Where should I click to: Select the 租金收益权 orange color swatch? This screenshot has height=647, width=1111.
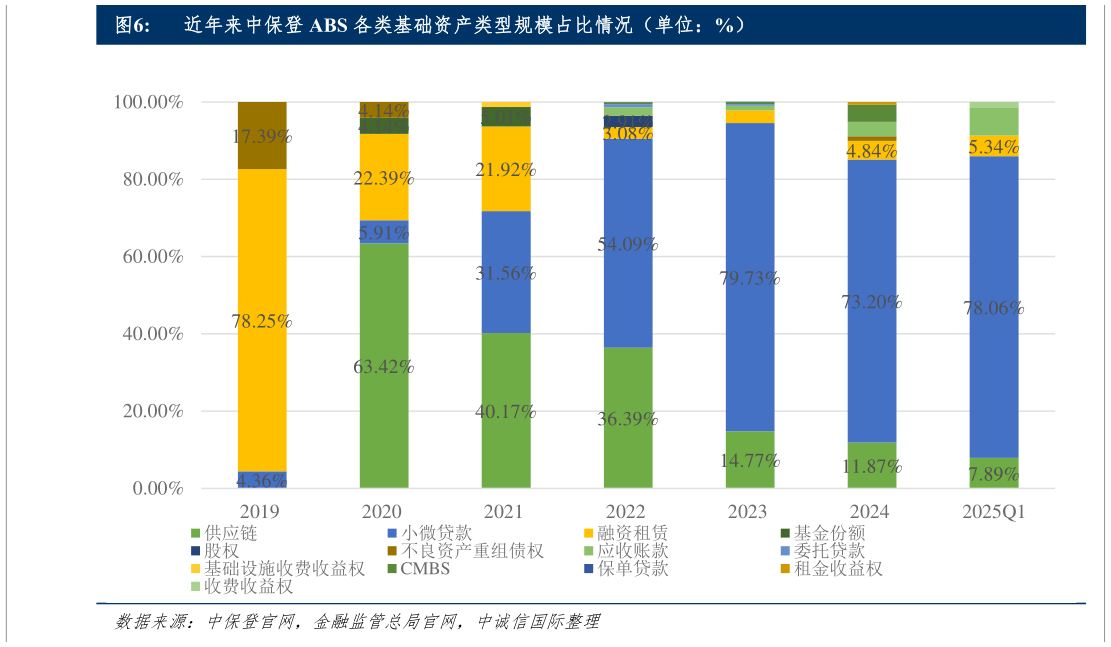[x=787, y=568]
